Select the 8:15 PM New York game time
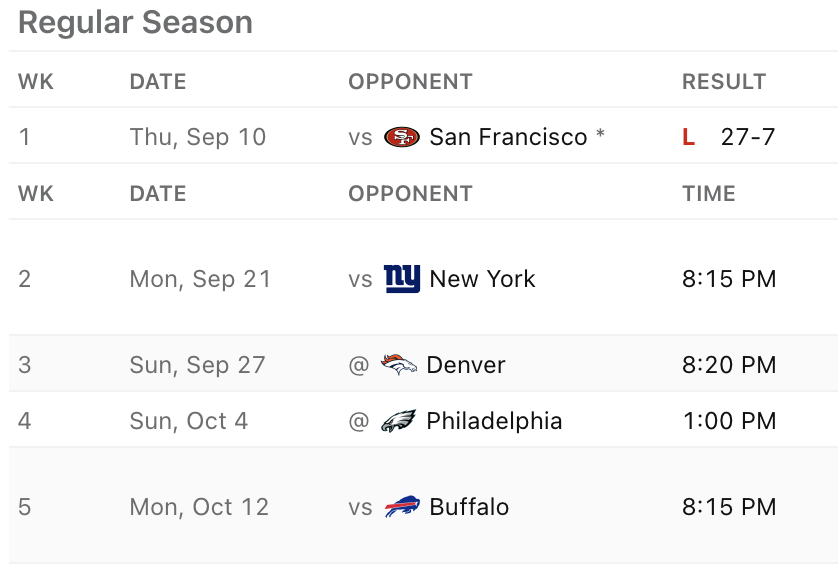The width and height of the screenshot is (838, 564). click(x=729, y=279)
